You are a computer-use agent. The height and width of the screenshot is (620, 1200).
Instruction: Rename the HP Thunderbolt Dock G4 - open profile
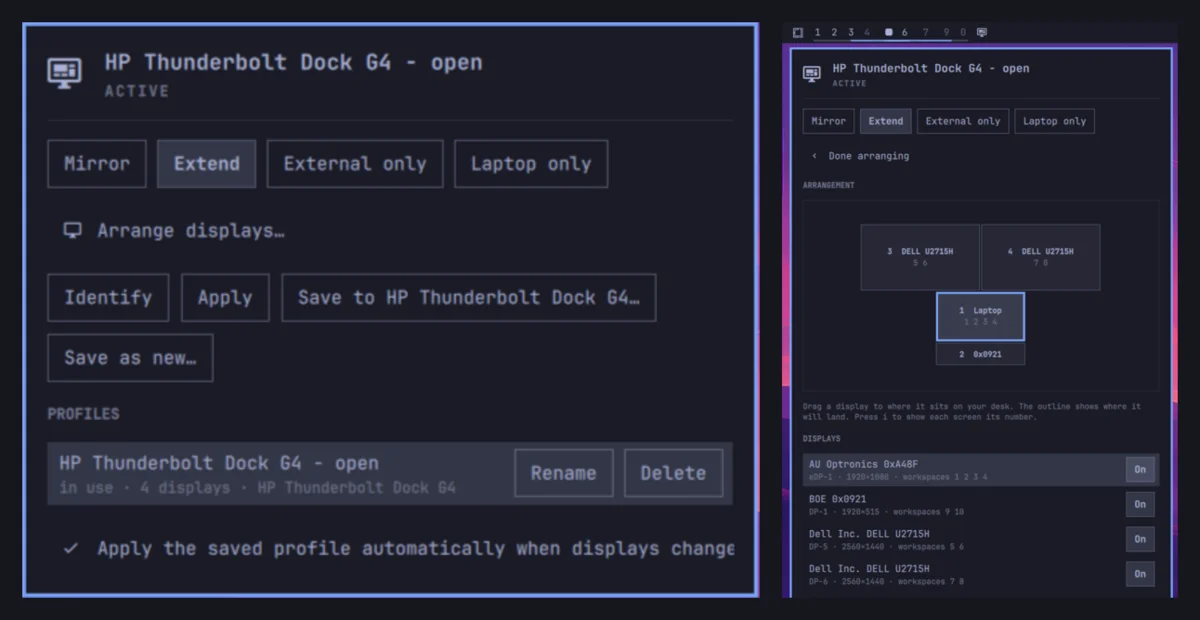[x=564, y=473]
